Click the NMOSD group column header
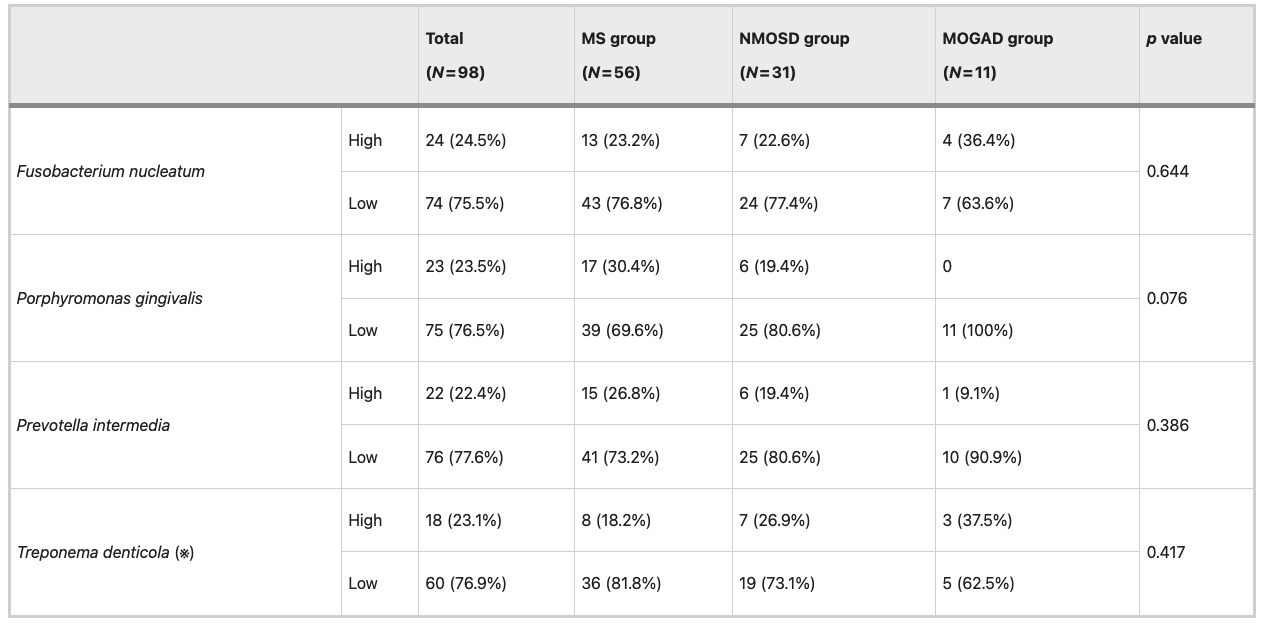 pos(794,55)
